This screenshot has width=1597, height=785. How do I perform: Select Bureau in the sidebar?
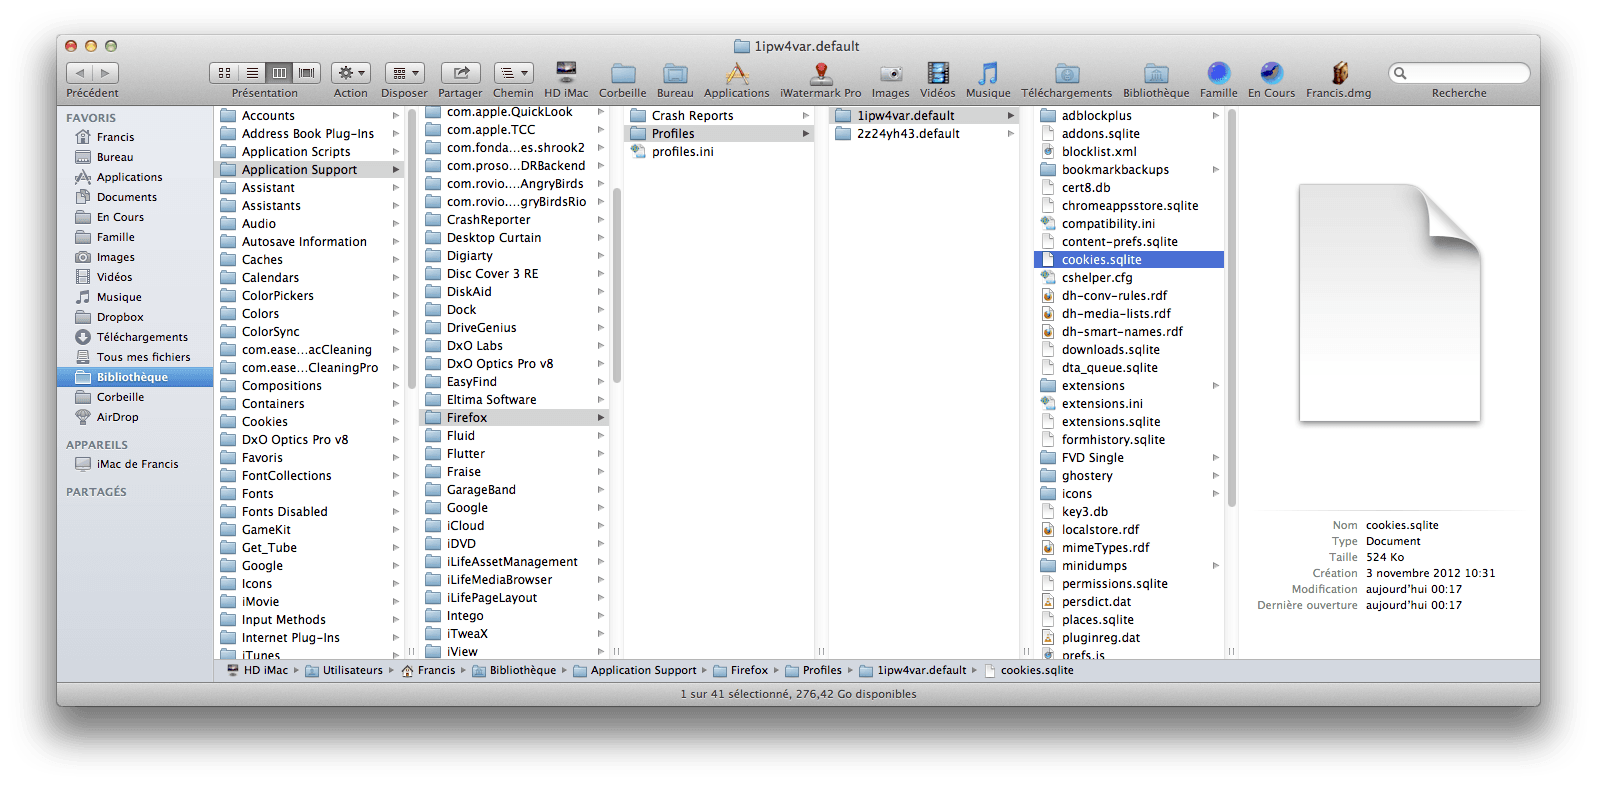click(x=134, y=157)
